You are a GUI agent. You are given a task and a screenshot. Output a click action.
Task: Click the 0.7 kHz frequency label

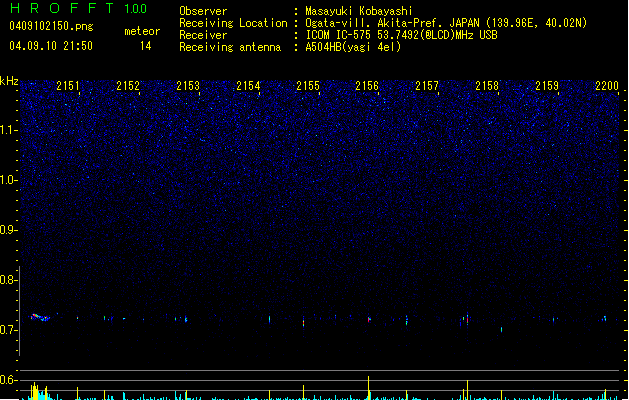[x=8, y=330]
